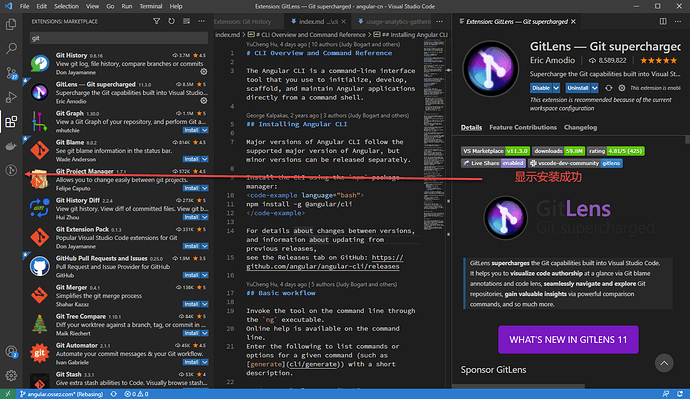Image resolution: width=690 pixels, height=399 pixels.
Task: Open the Manage gear in activity bar
Action: click(11, 375)
